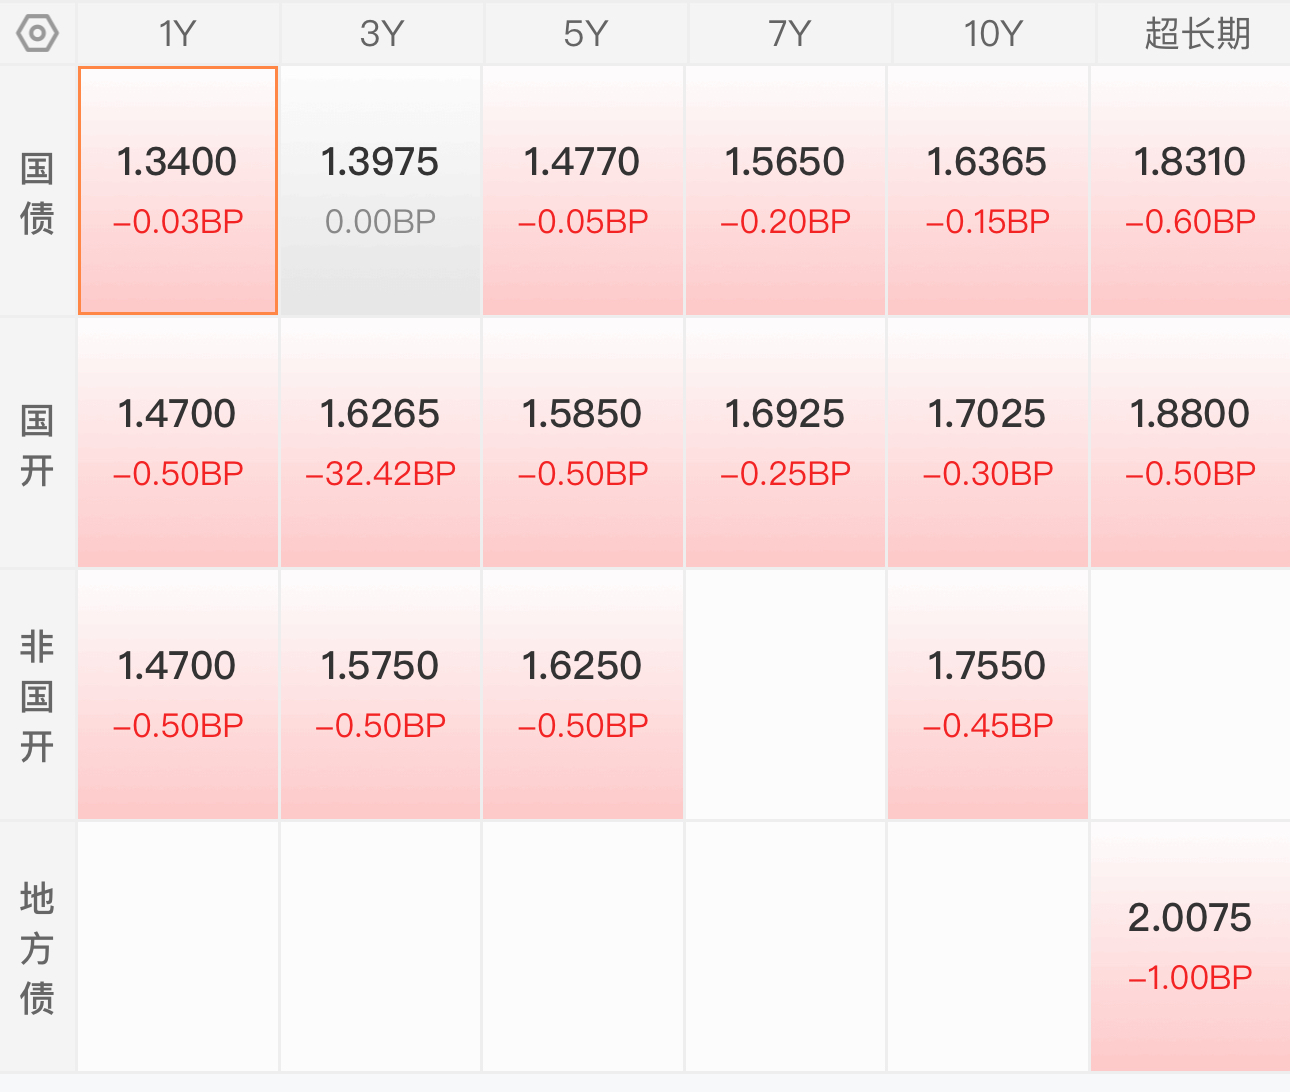Viewport: 1290px width, 1092px height.
Task: Click the 1.7550 非国开 10Y cell
Action: (987, 695)
